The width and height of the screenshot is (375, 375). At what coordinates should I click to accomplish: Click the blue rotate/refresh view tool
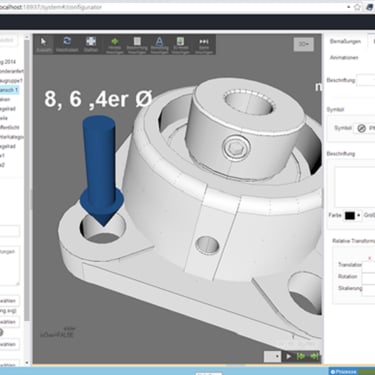(x=67, y=44)
